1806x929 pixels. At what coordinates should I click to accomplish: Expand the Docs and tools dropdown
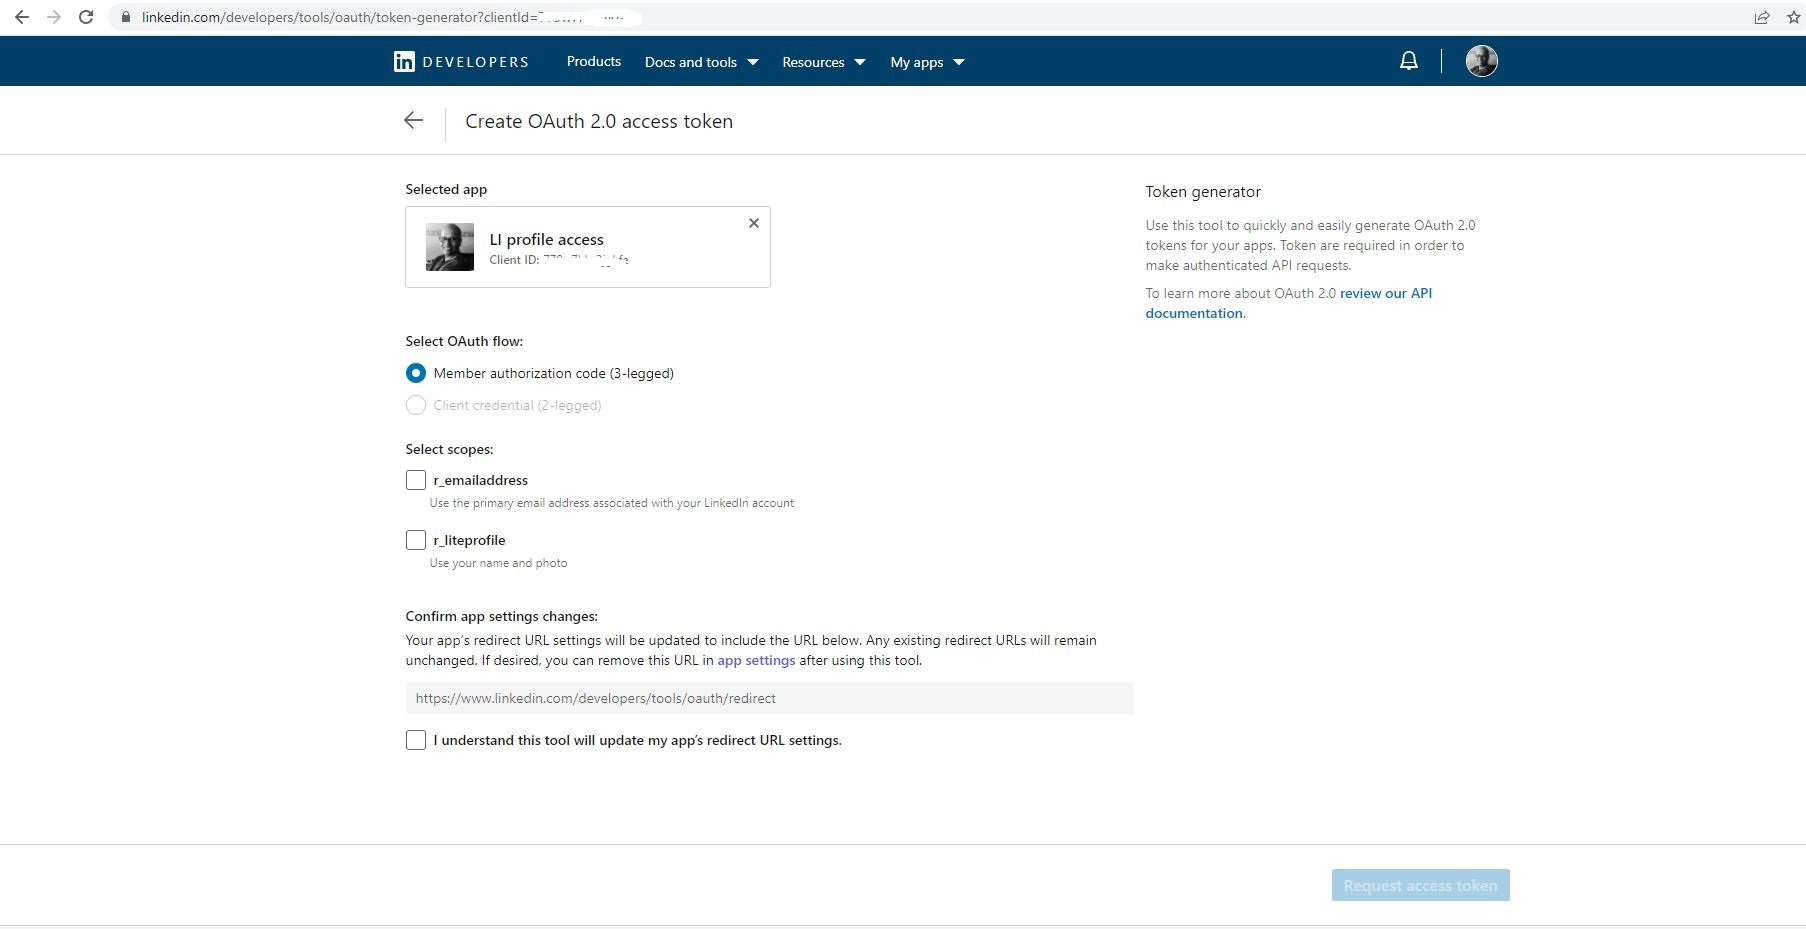(x=701, y=62)
